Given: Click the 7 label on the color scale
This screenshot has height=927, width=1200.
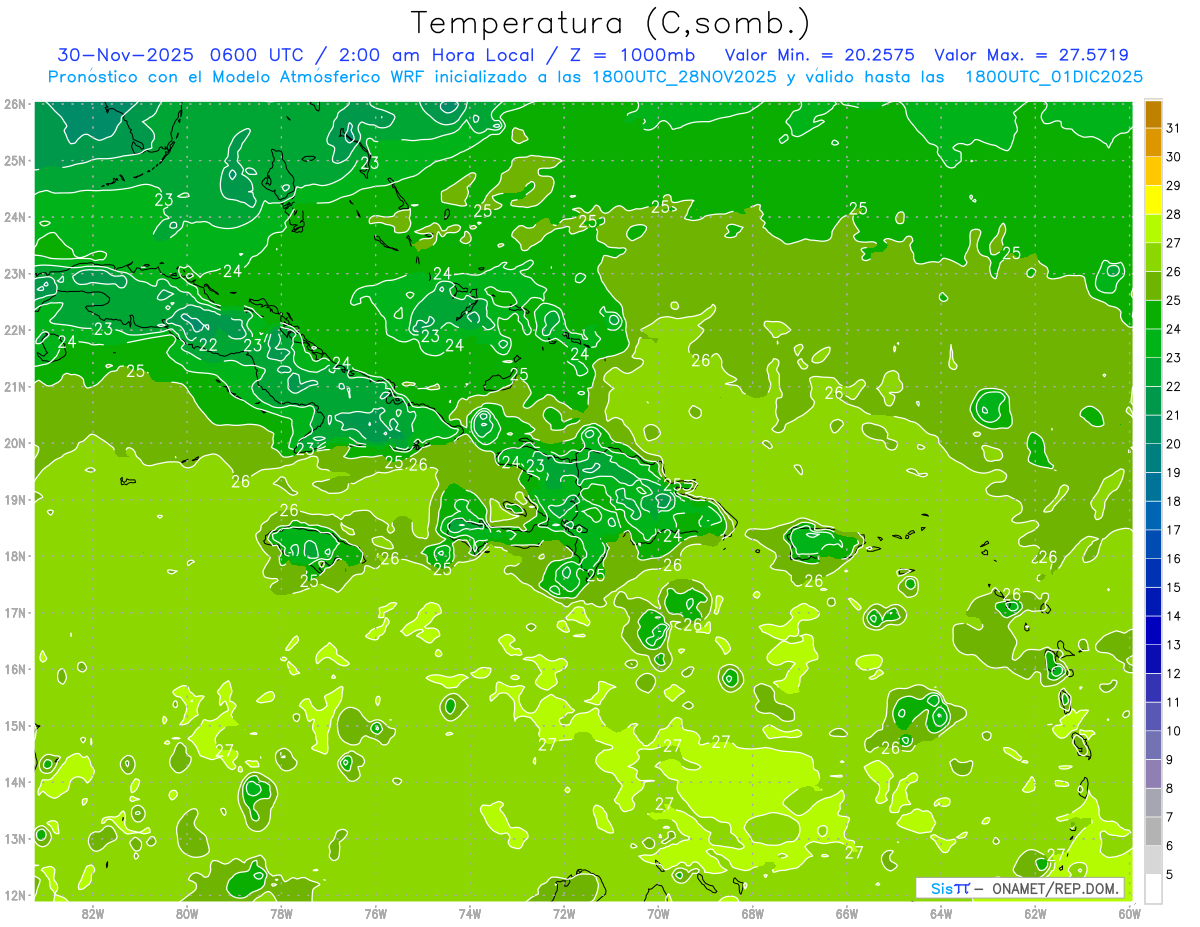Looking at the screenshot, I should click(1170, 817).
